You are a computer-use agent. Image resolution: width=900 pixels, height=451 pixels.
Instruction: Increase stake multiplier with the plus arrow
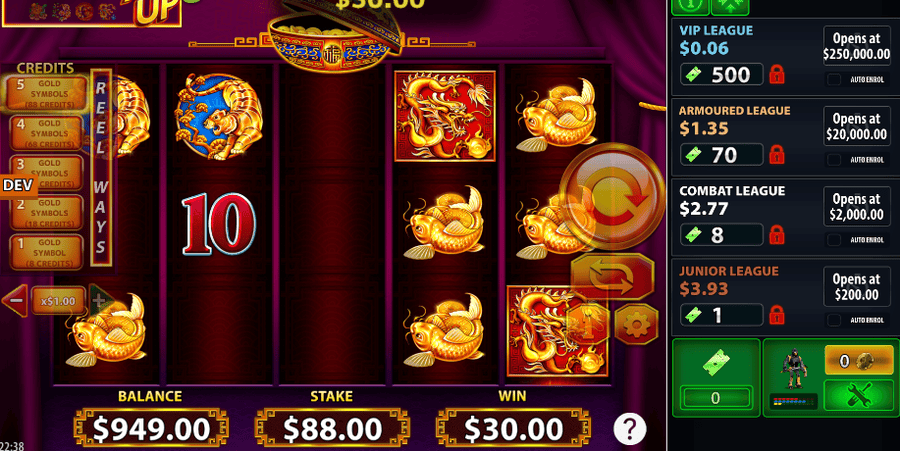(100, 301)
